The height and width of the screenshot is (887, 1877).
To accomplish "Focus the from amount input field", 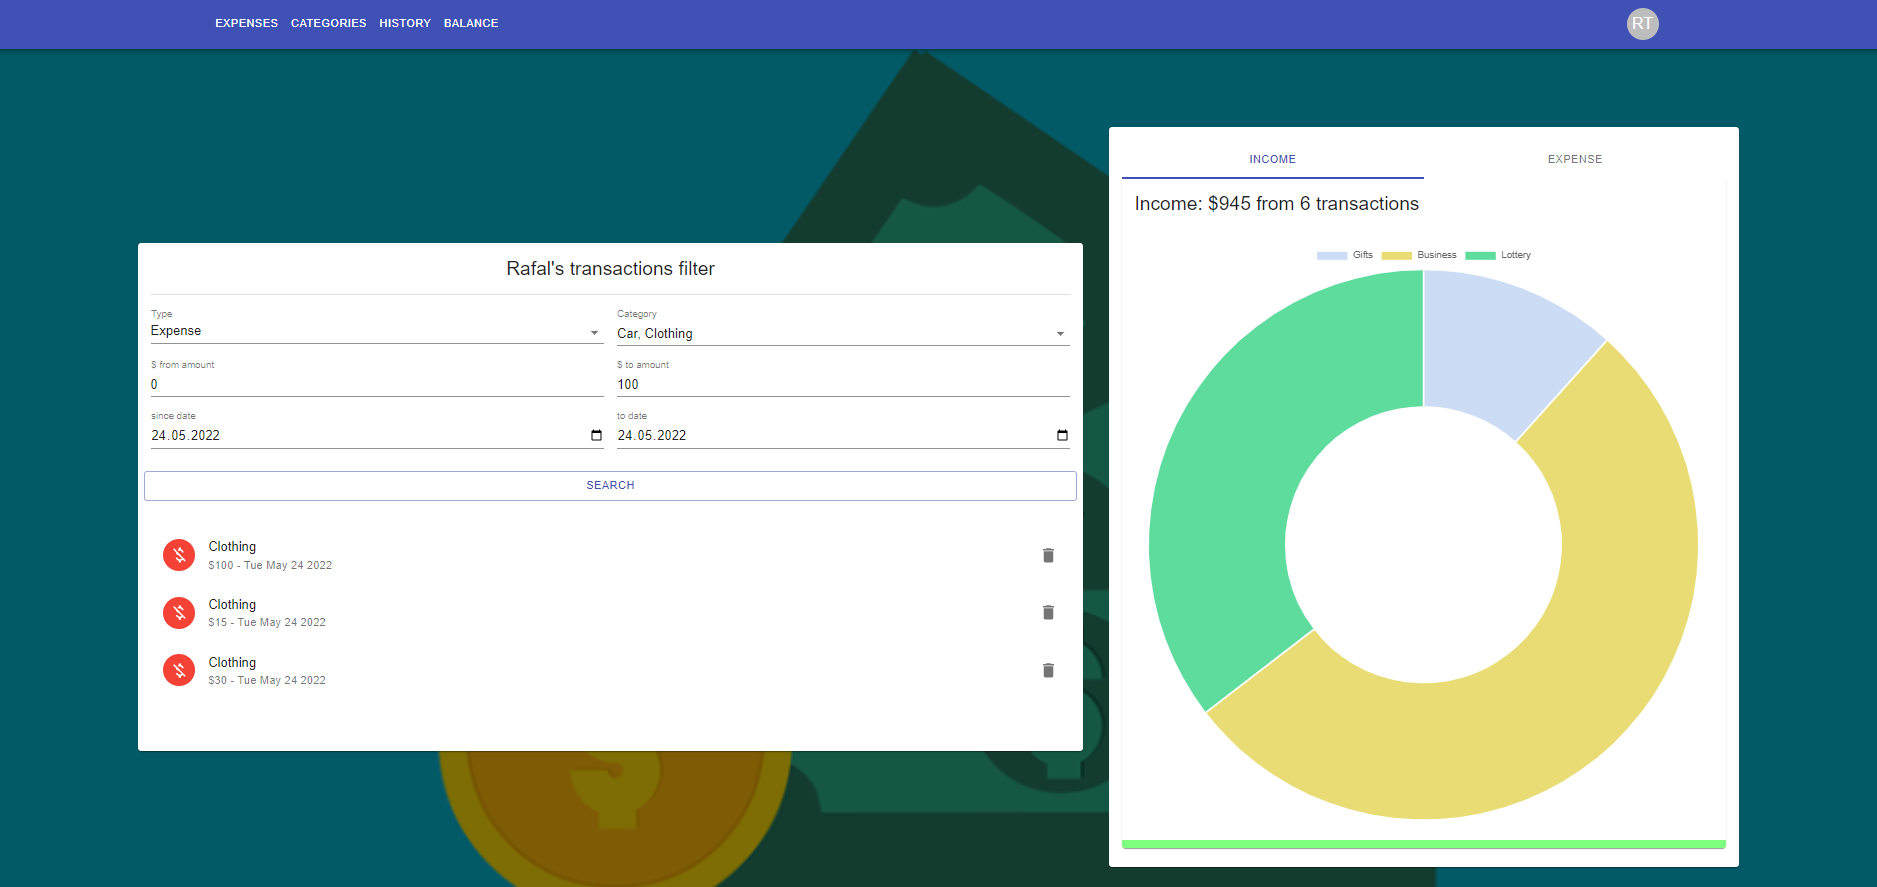I will pyautogui.click(x=377, y=384).
